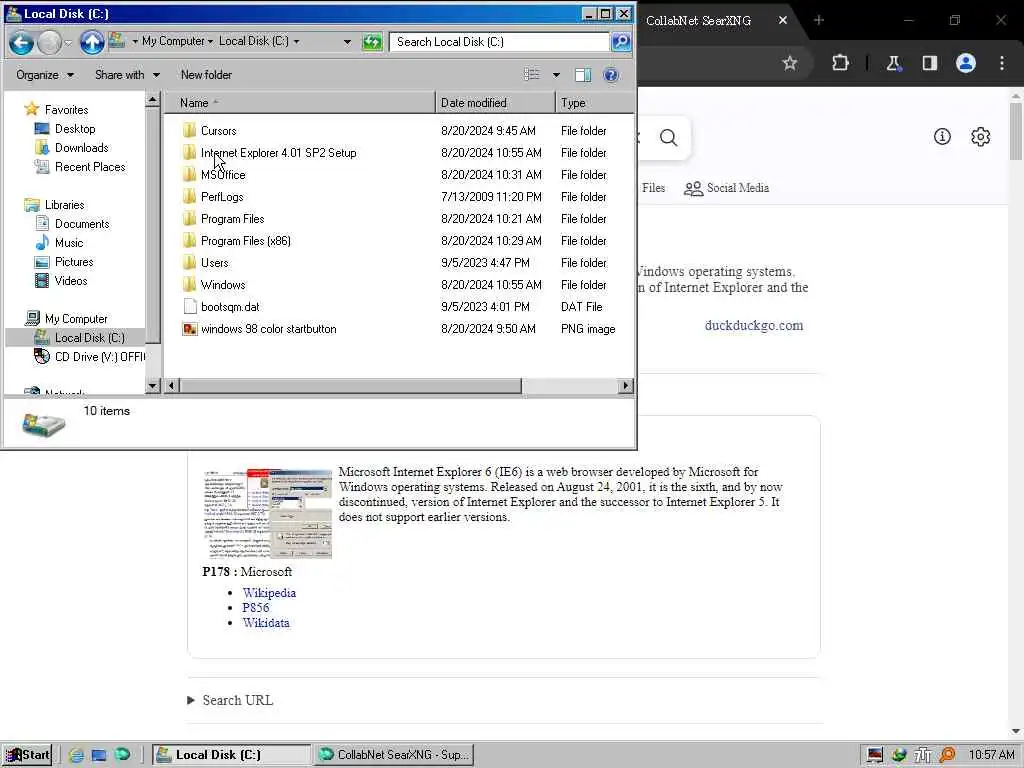Open Chrome three-dot menu
1024x768 pixels.
1002,63
